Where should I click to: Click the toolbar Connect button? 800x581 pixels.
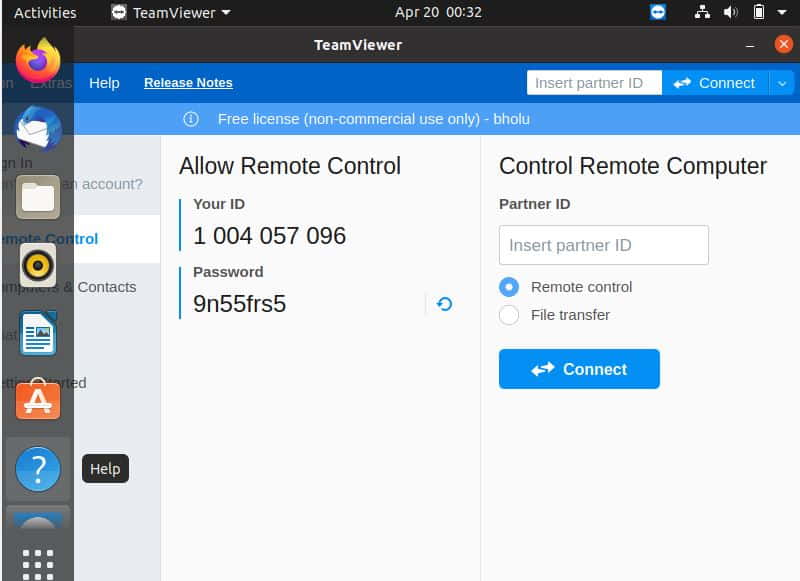(715, 83)
